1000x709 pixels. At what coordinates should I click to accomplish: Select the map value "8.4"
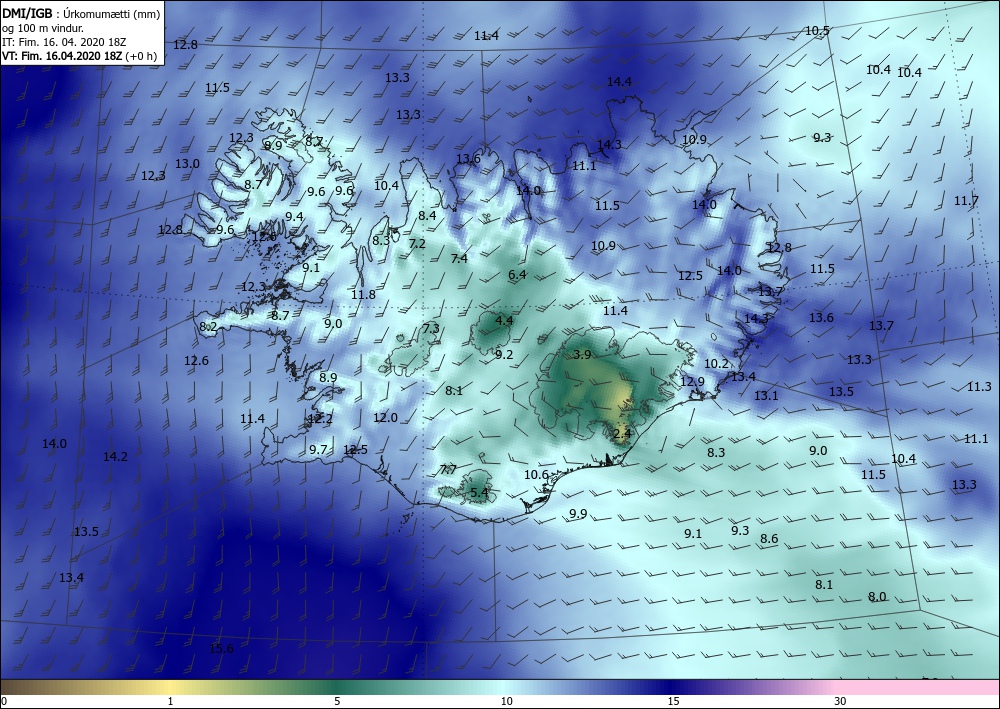[x=427, y=216]
